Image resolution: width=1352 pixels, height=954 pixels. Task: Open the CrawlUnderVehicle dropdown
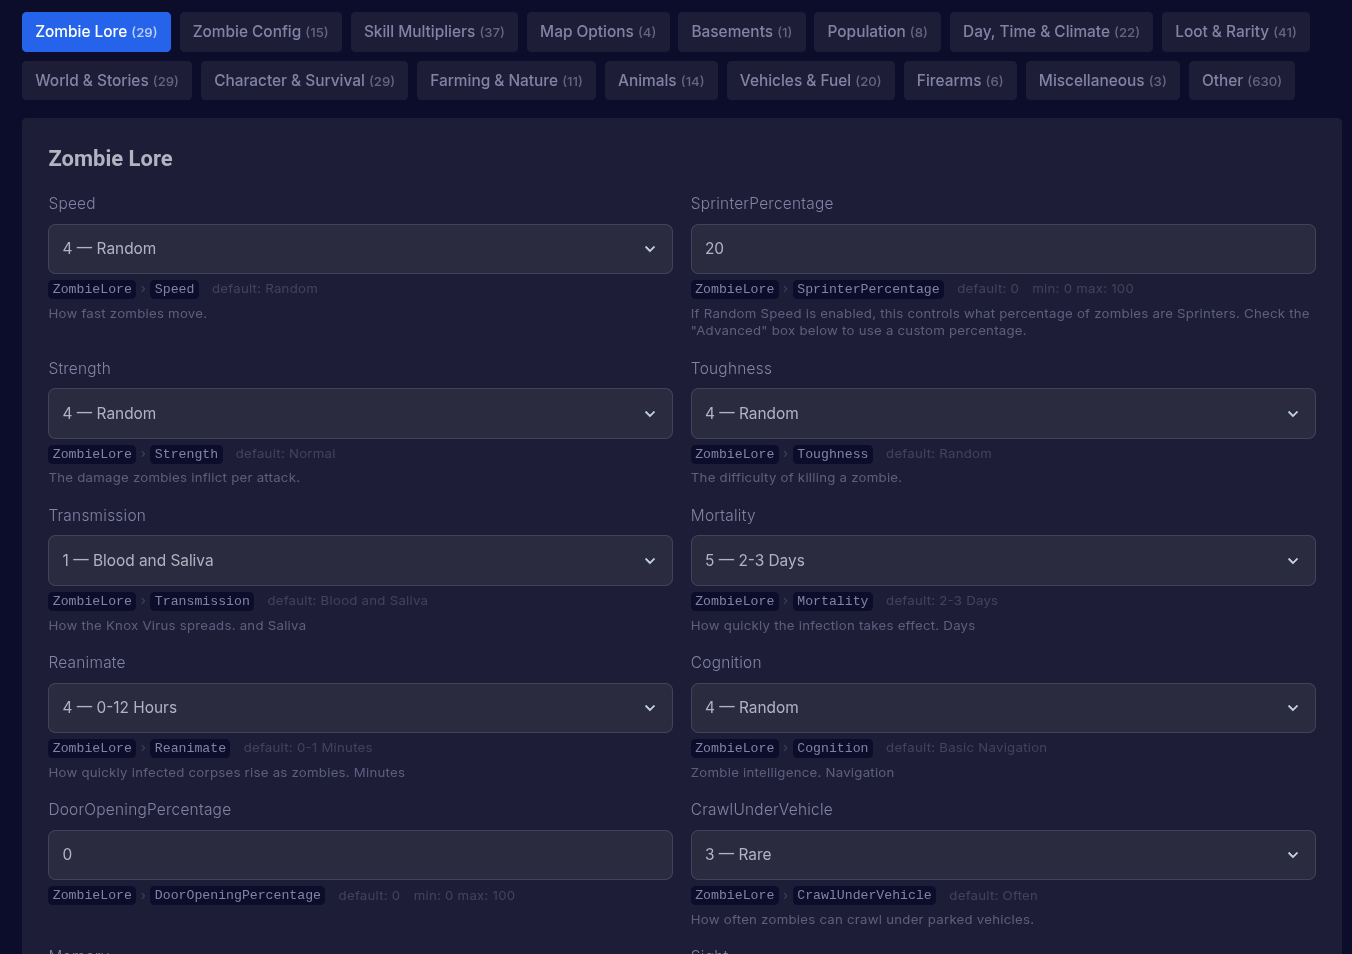[x=1003, y=854]
